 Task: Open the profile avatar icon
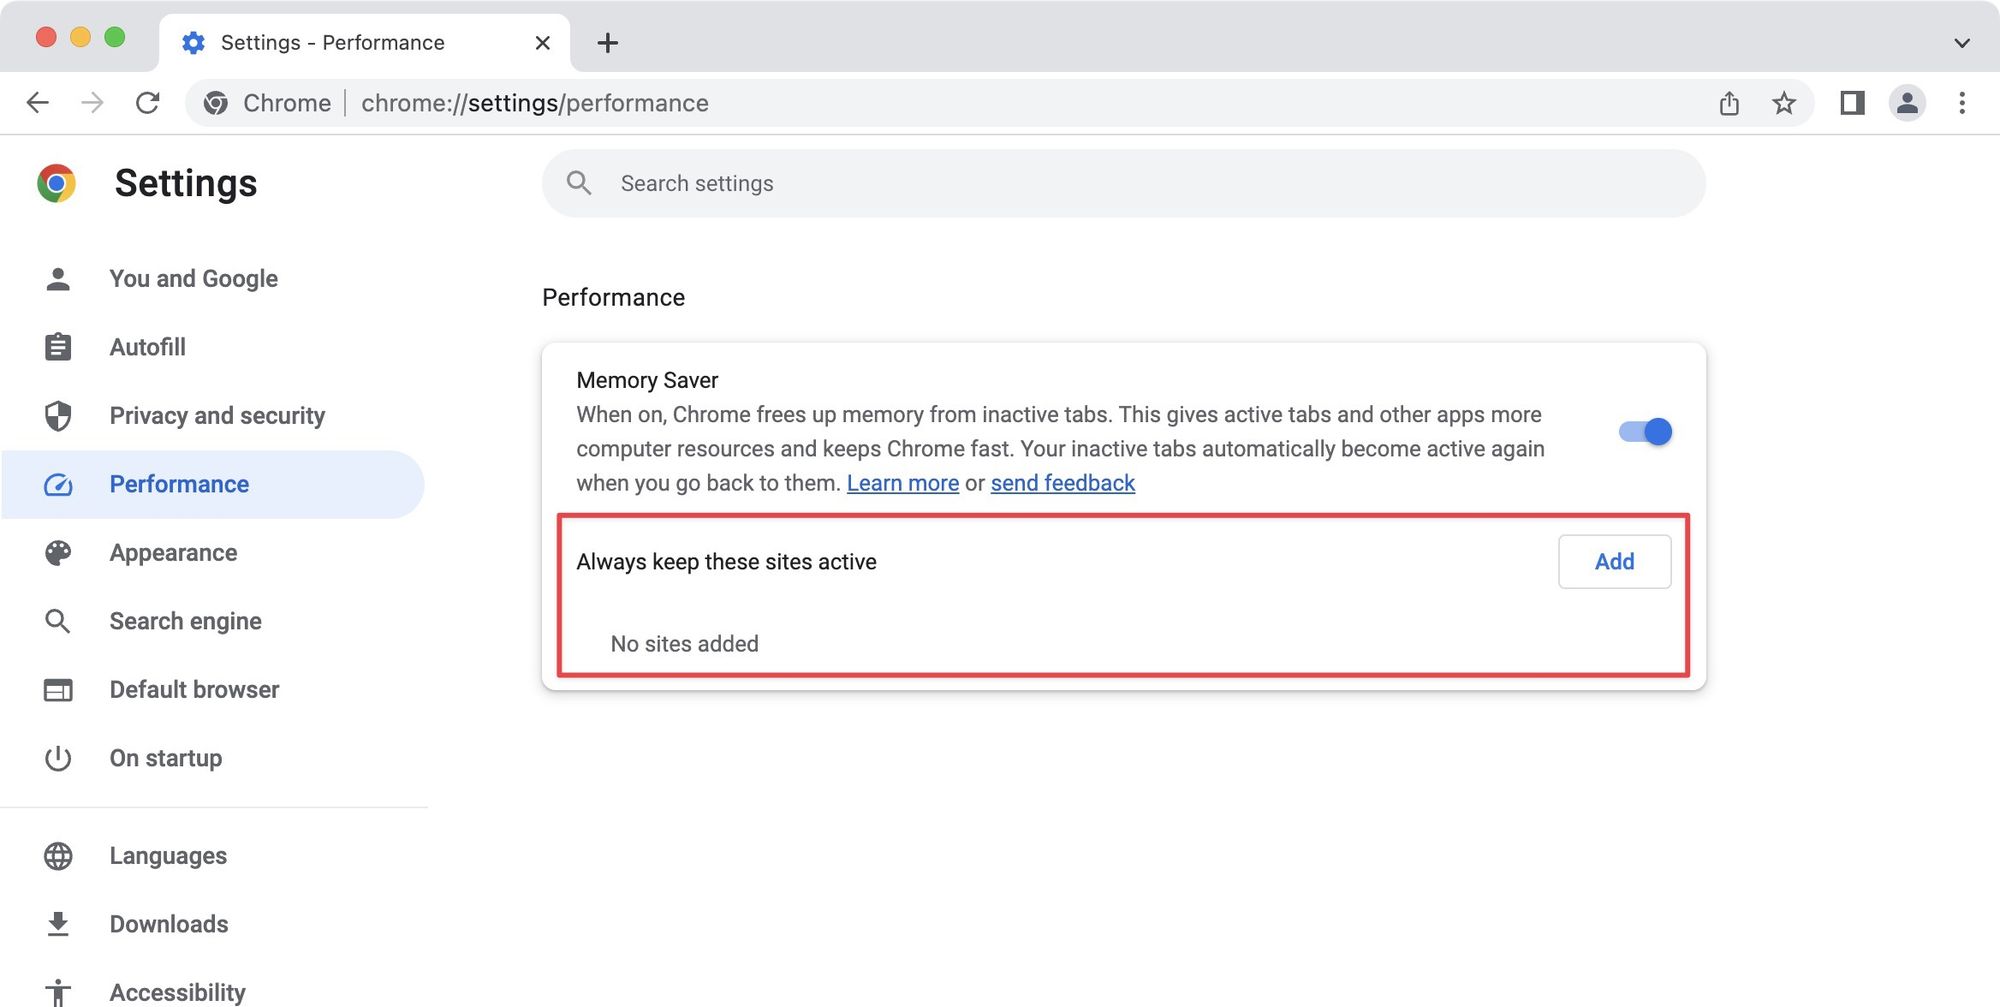coord(1907,103)
